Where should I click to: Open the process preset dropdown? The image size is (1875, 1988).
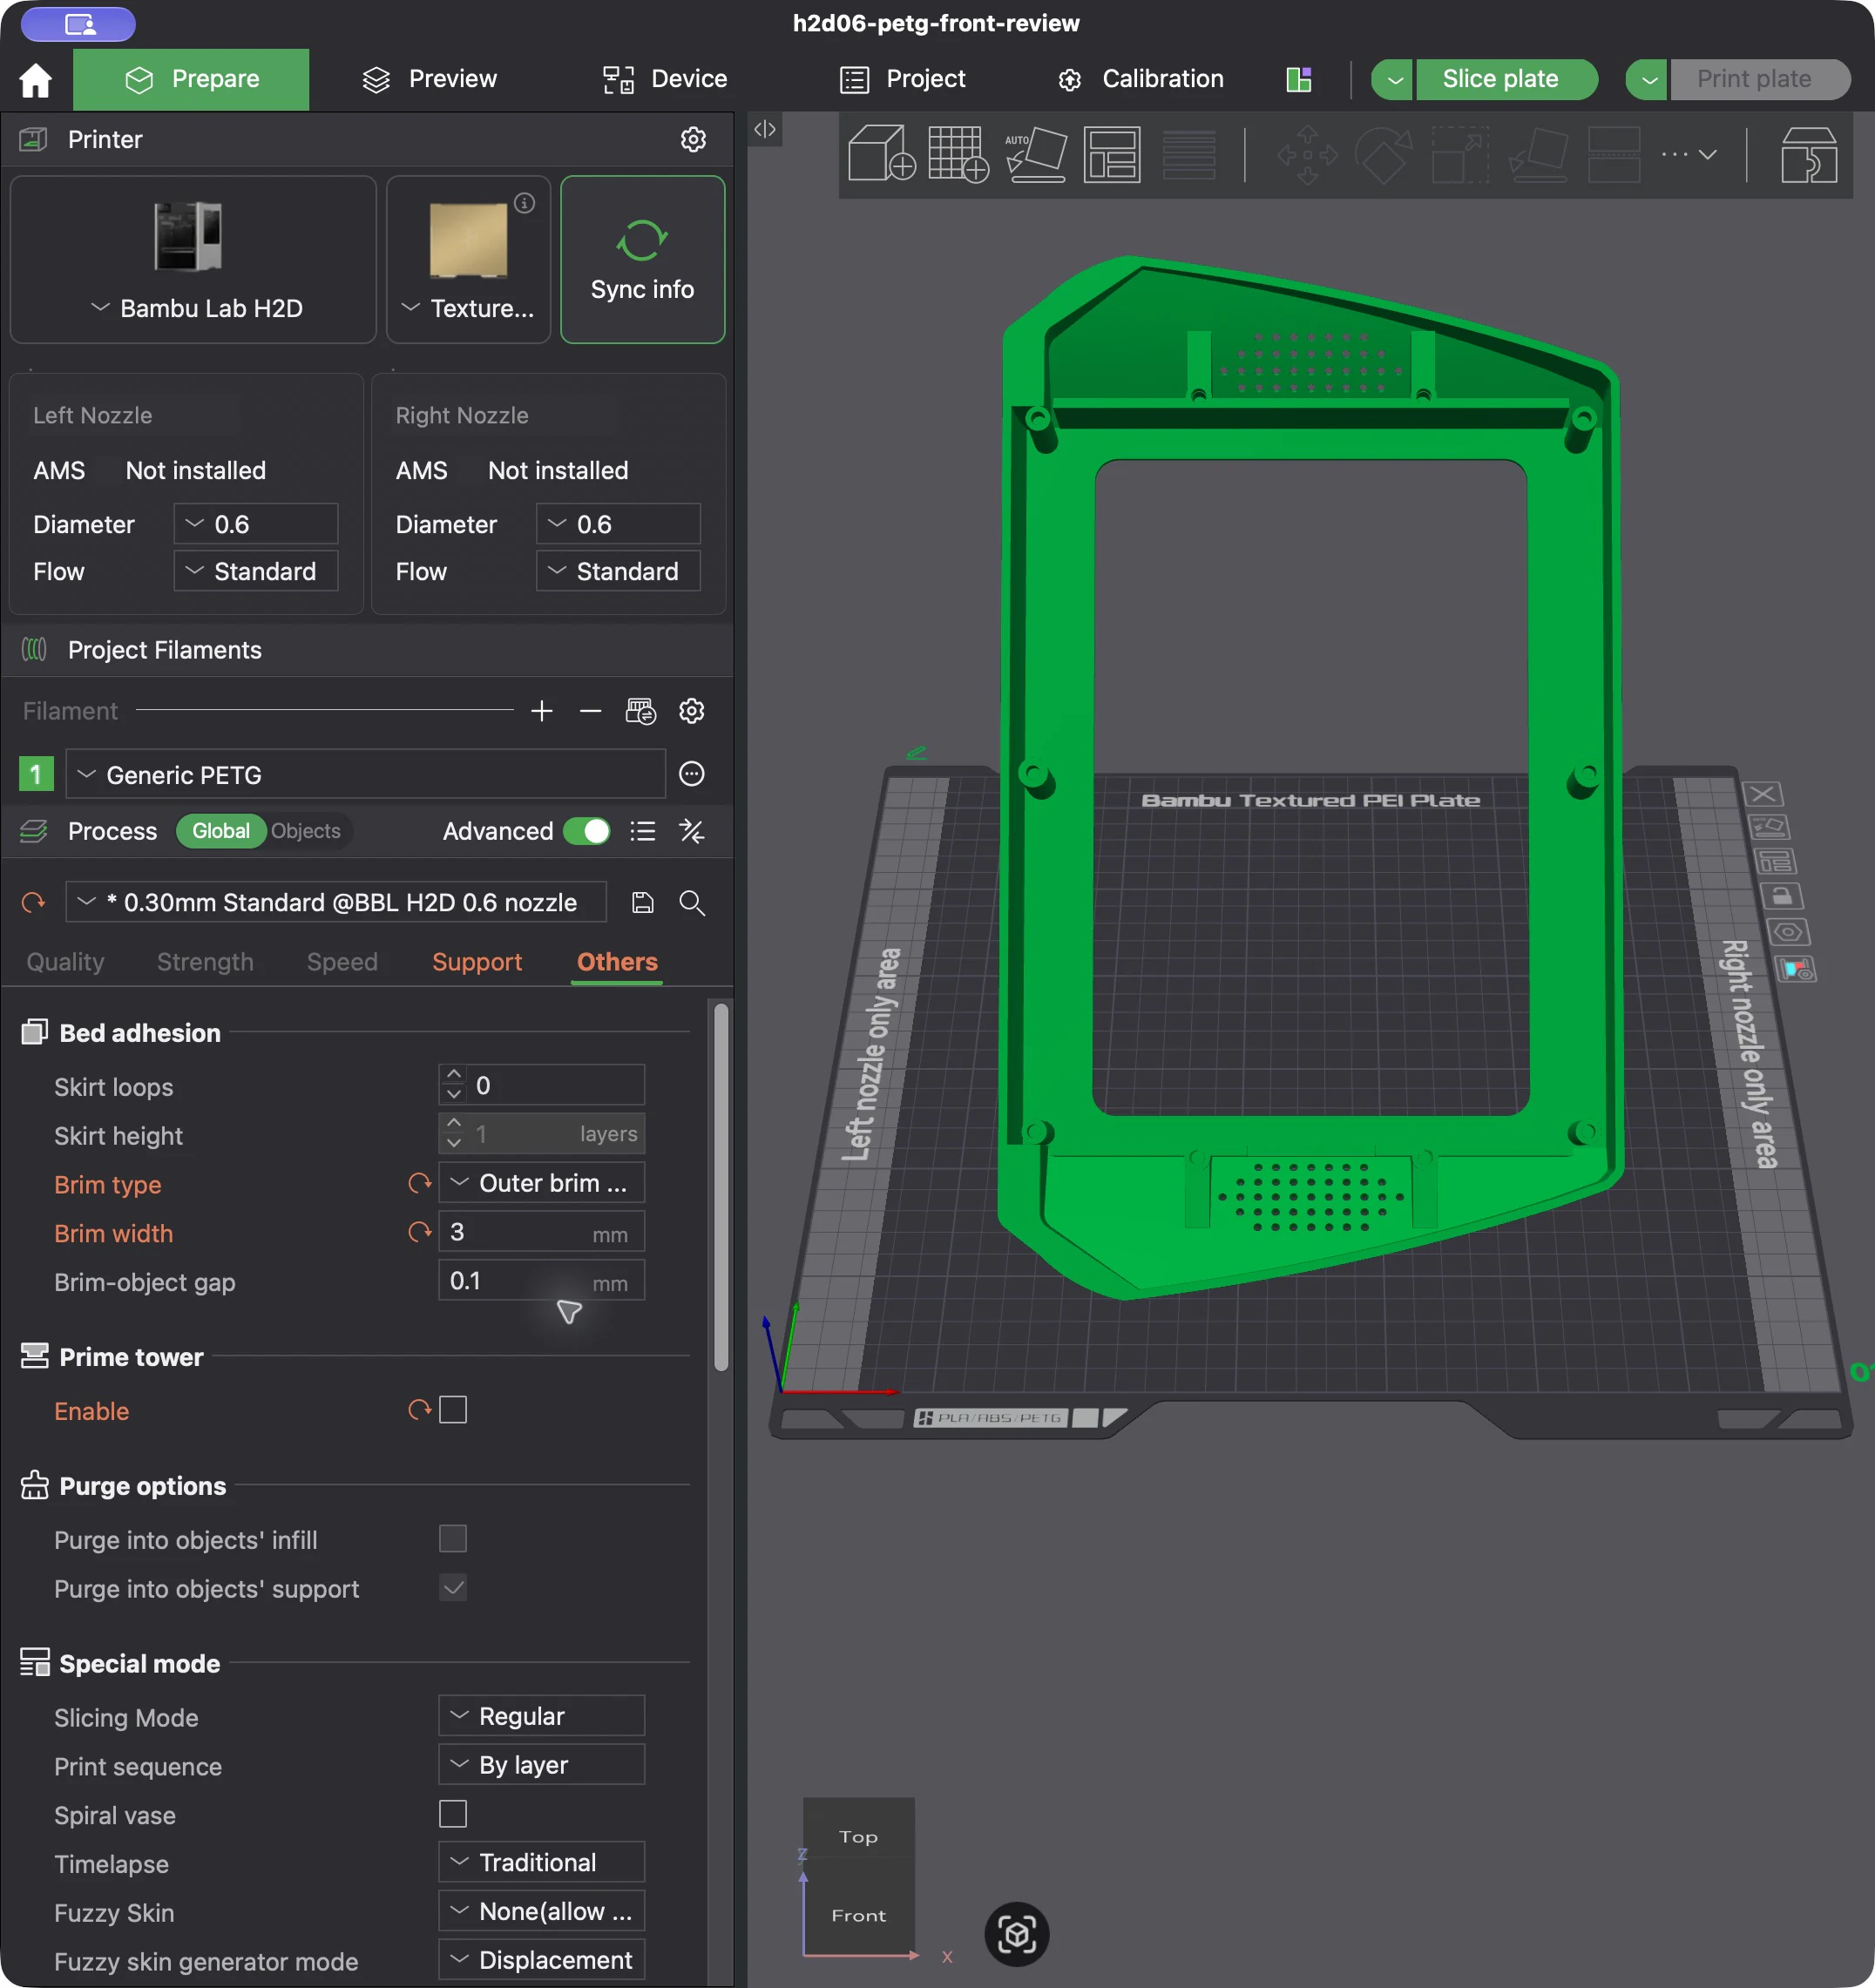pos(336,903)
